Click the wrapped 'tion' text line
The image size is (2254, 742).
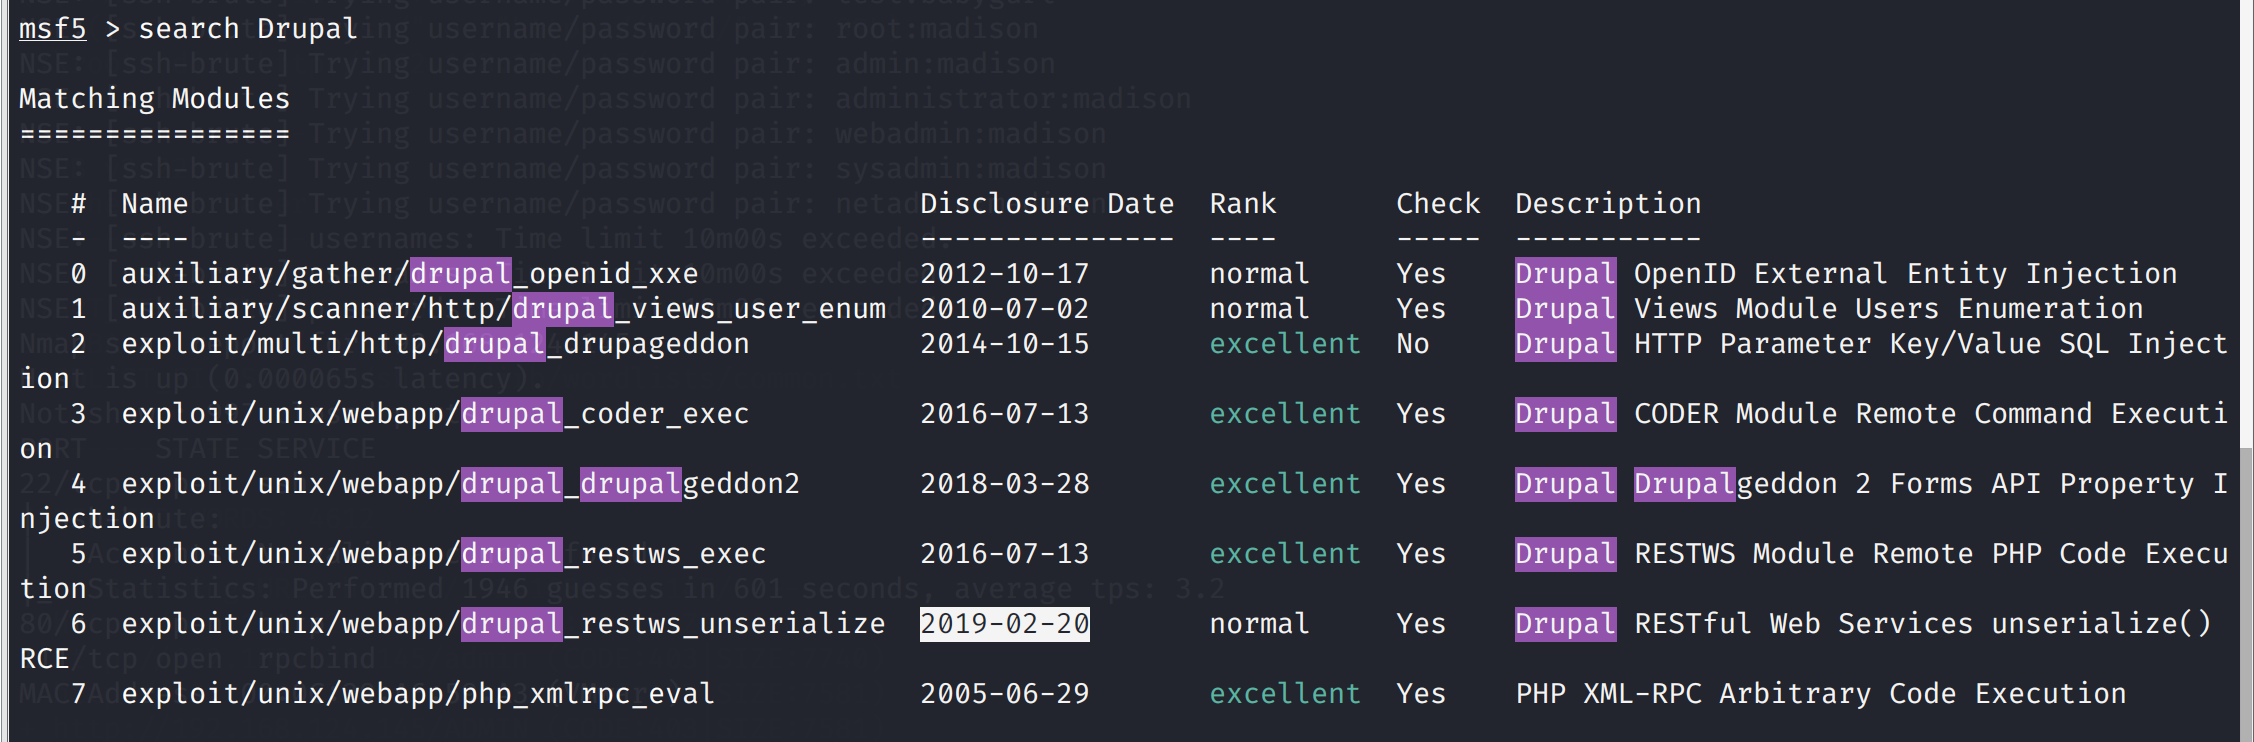53,589
